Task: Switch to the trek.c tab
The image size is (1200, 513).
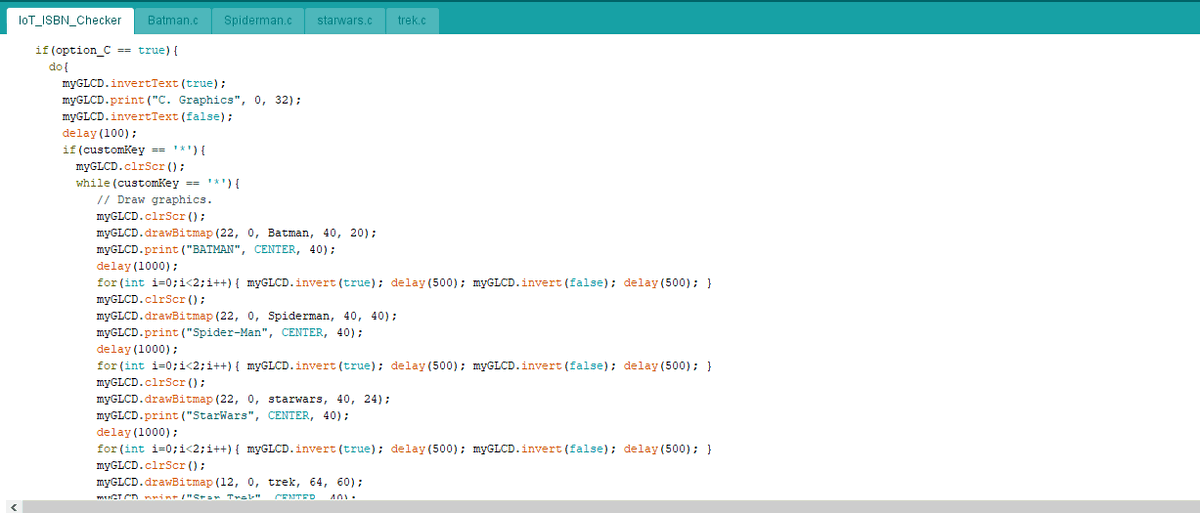Action: pyautogui.click(x=411, y=20)
